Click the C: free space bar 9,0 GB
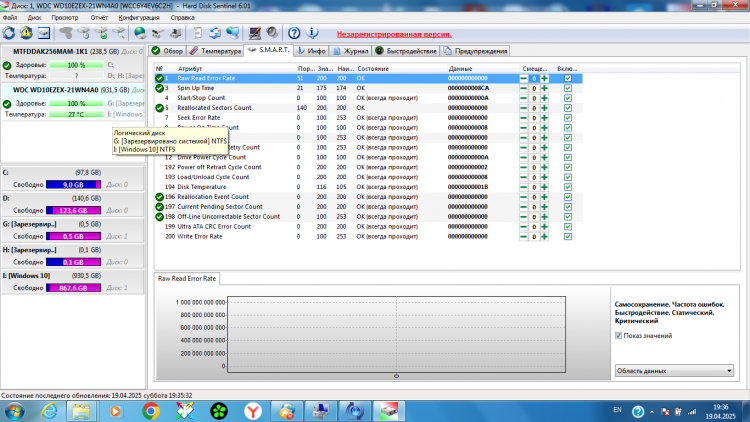Screen dimensions: 750x422 (73, 185)
